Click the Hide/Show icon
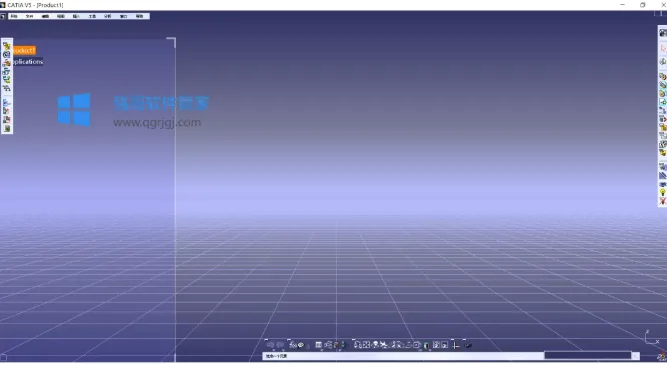This screenshot has height=365, width=667. click(436, 345)
